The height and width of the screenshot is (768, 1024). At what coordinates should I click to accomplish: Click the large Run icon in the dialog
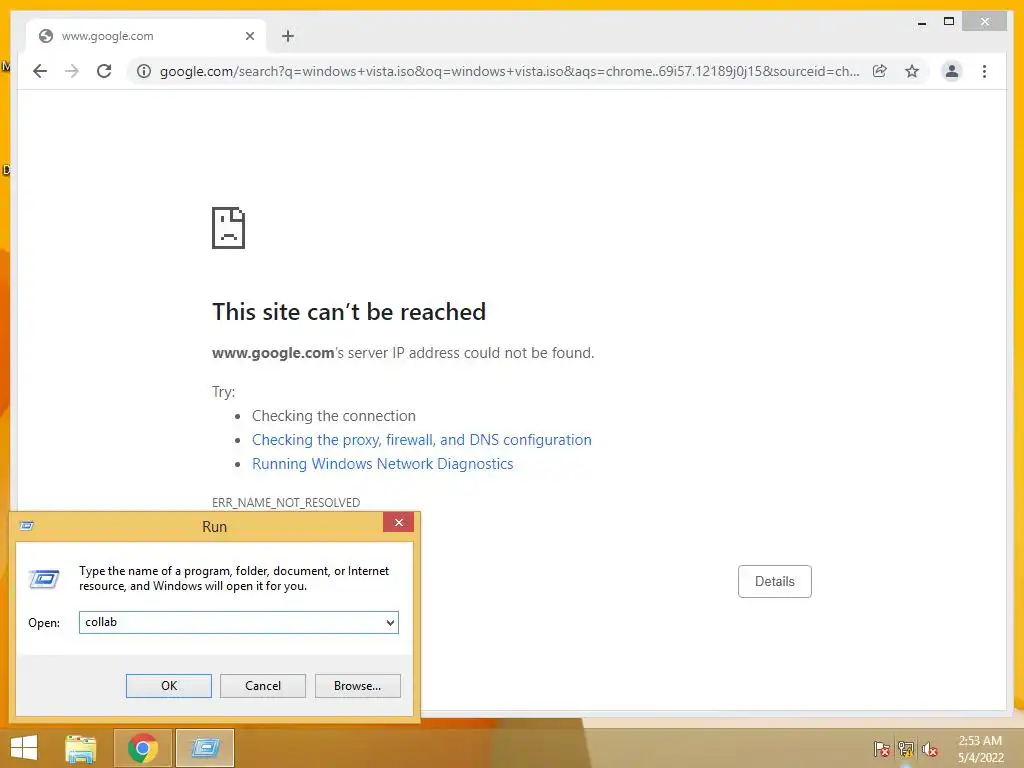tap(44, 579)
